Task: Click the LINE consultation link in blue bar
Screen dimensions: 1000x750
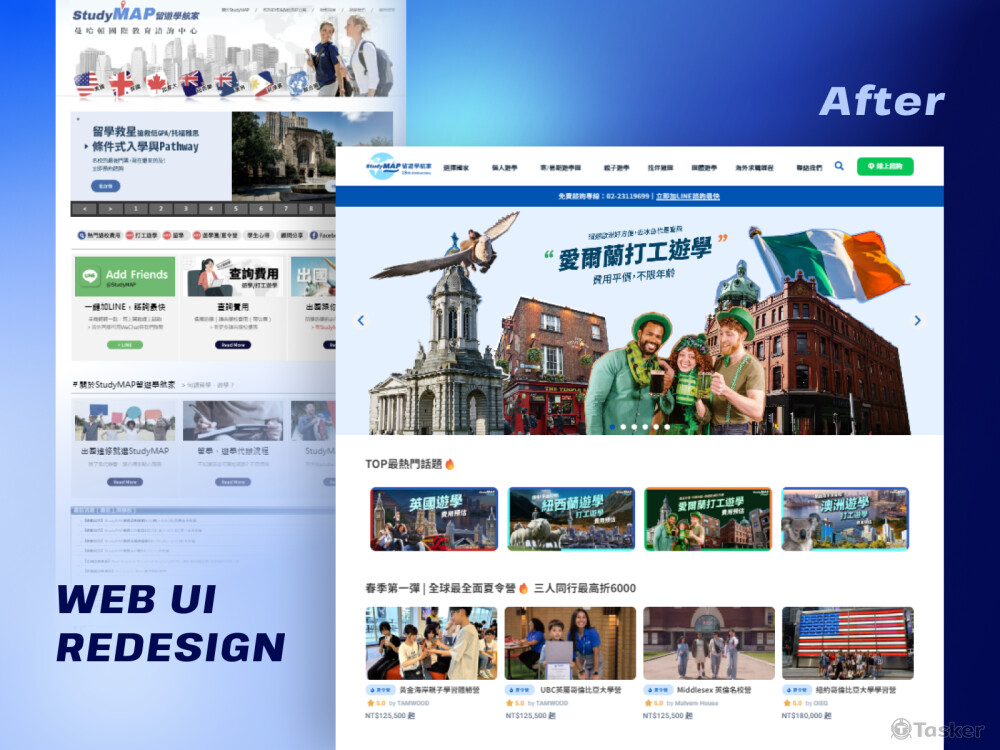Action: [x=688, y=196]
